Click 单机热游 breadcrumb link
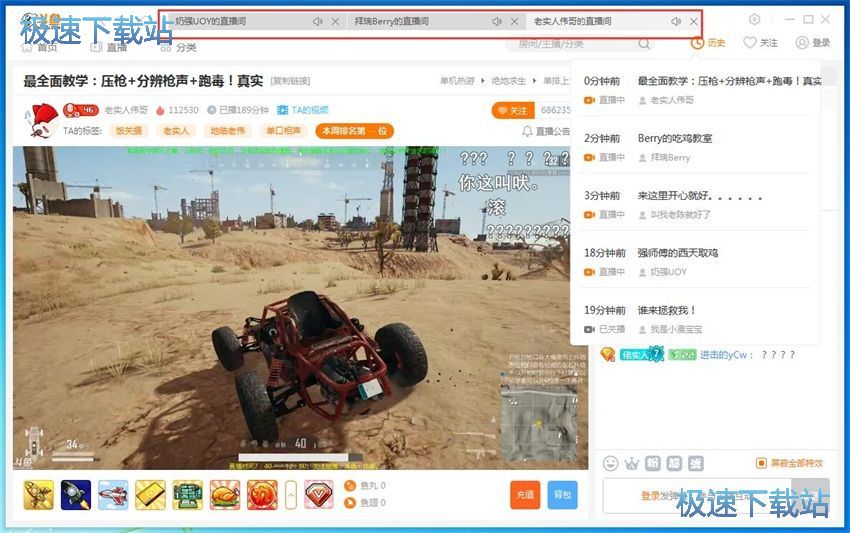850x533 pixels. pyautogui.click(x=457, y=81)
